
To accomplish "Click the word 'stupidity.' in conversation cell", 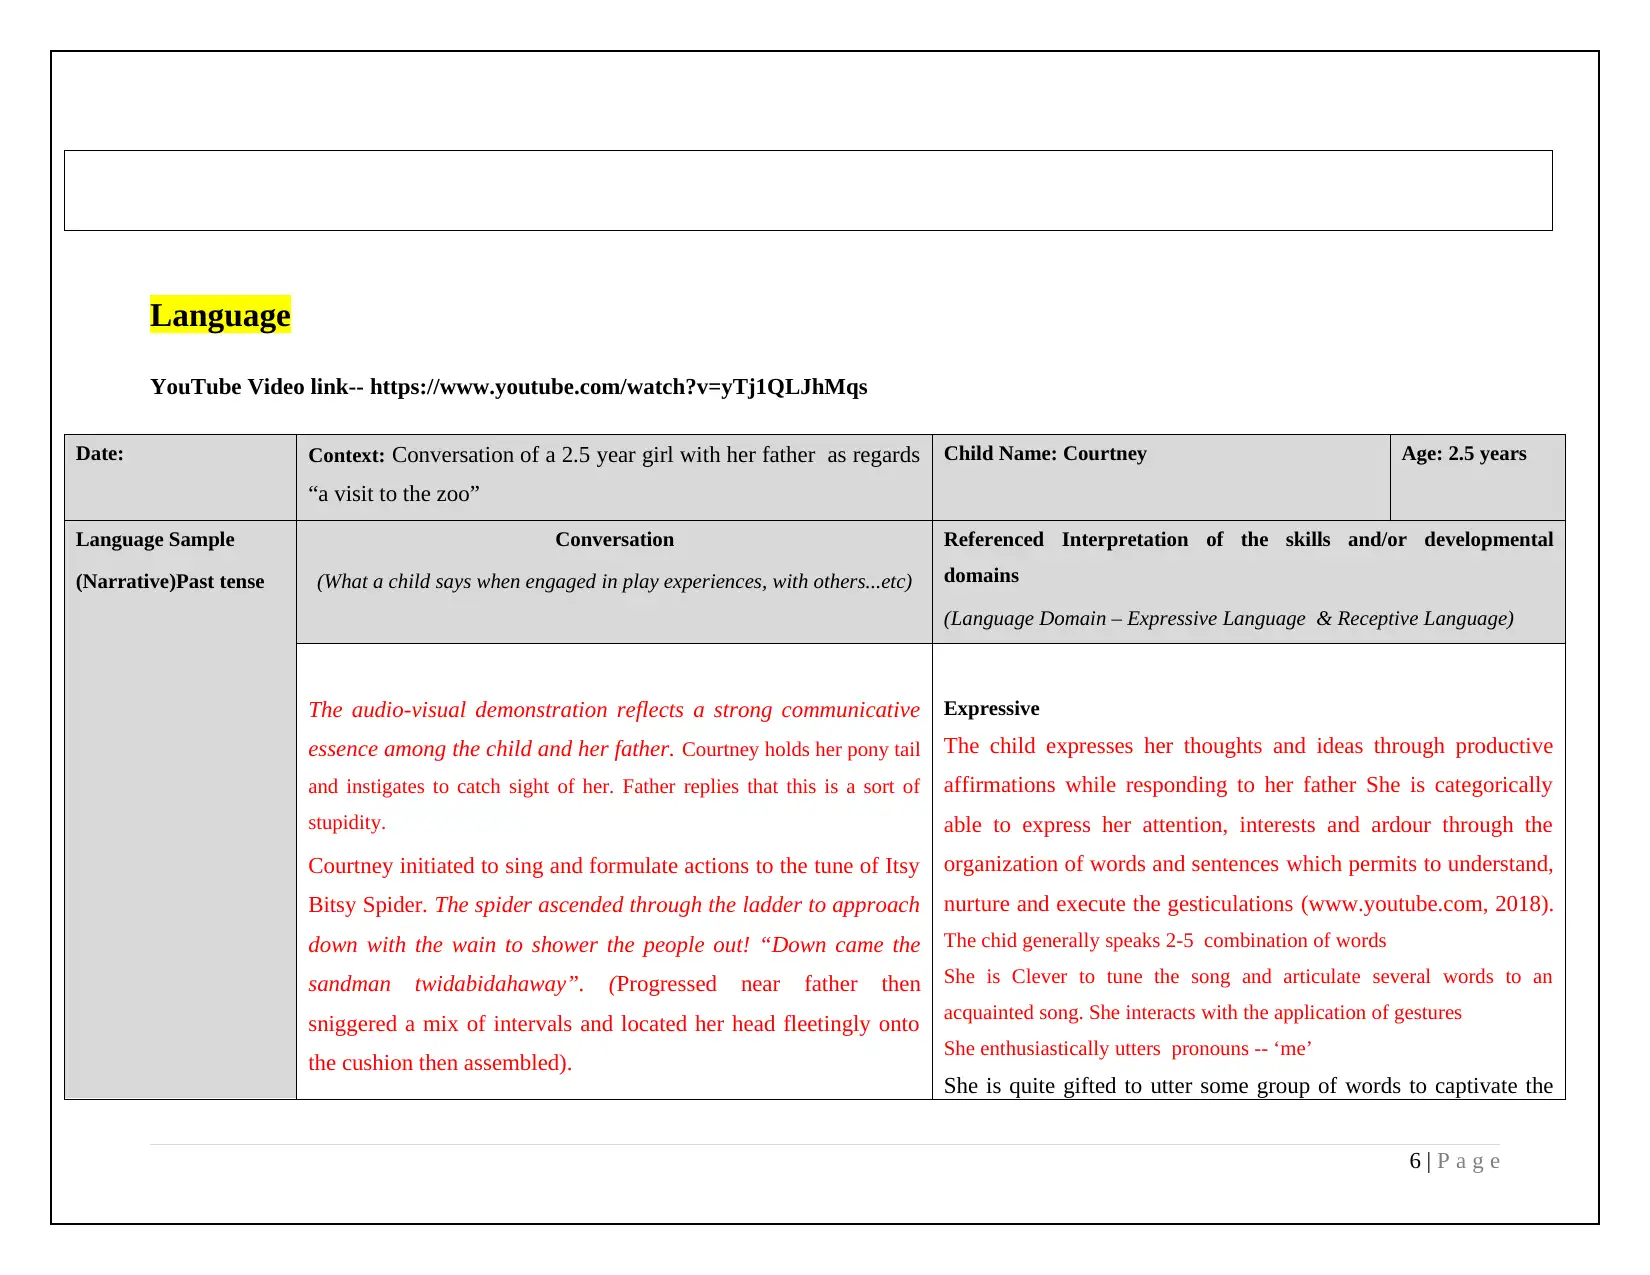I will pyautogui.click(x=346, y=823).
